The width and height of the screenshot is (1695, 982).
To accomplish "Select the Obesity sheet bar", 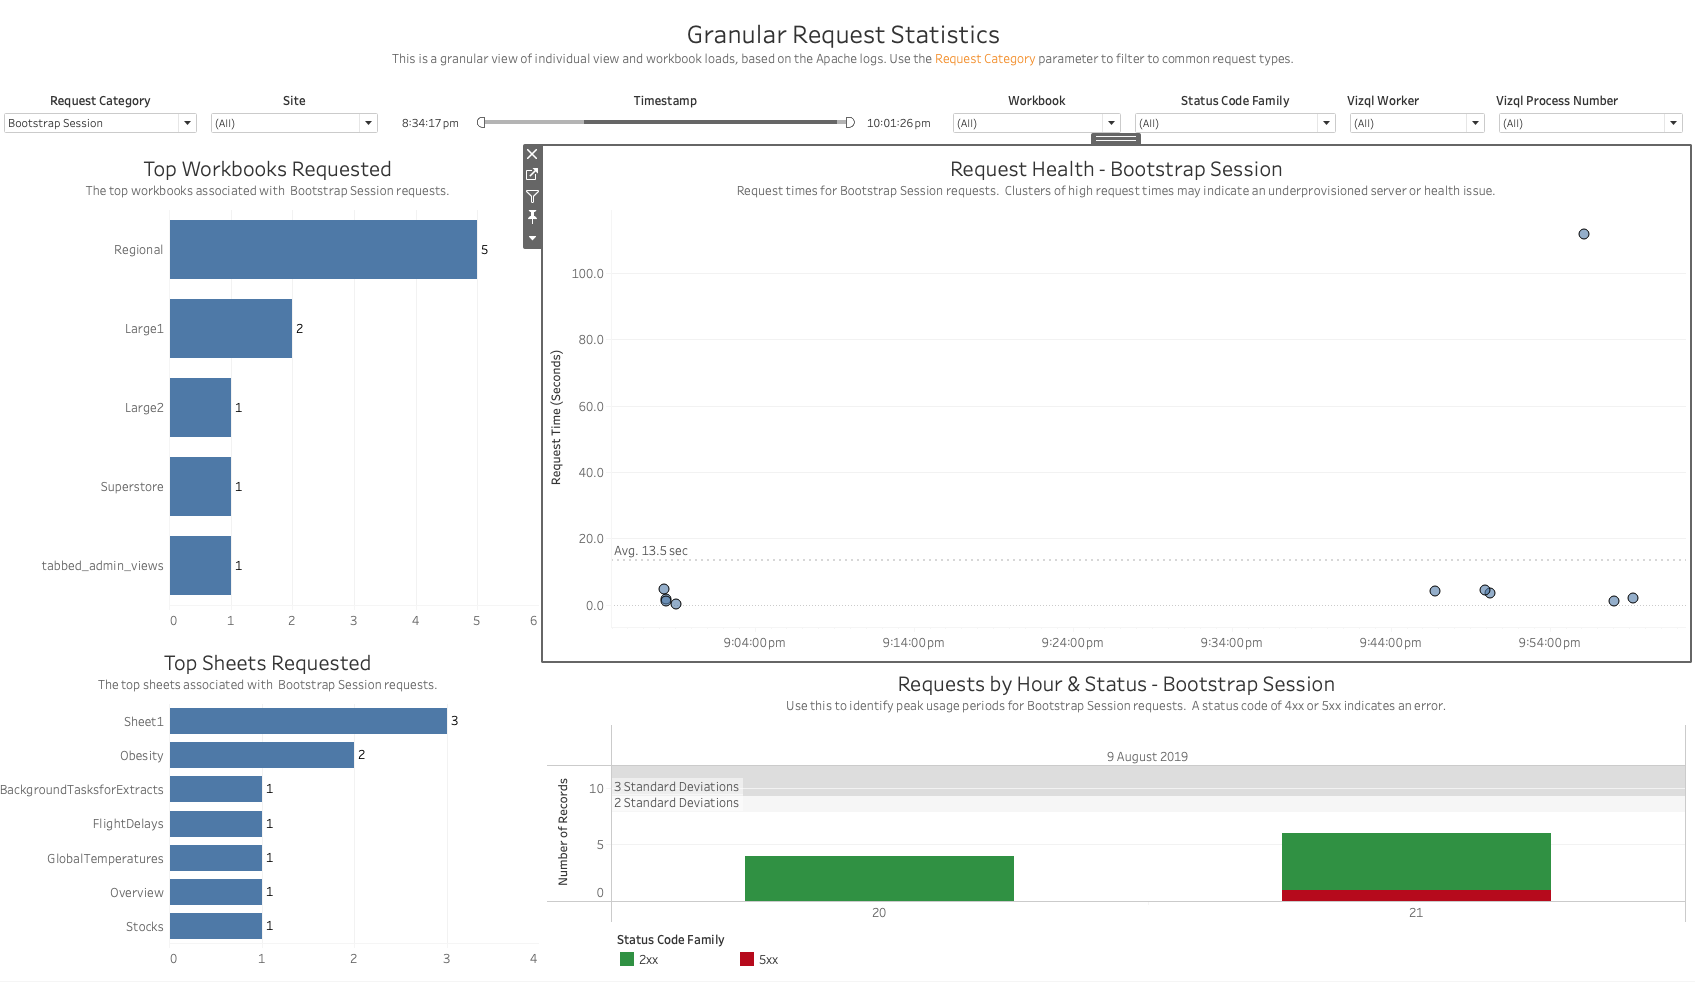I will 262,755.
